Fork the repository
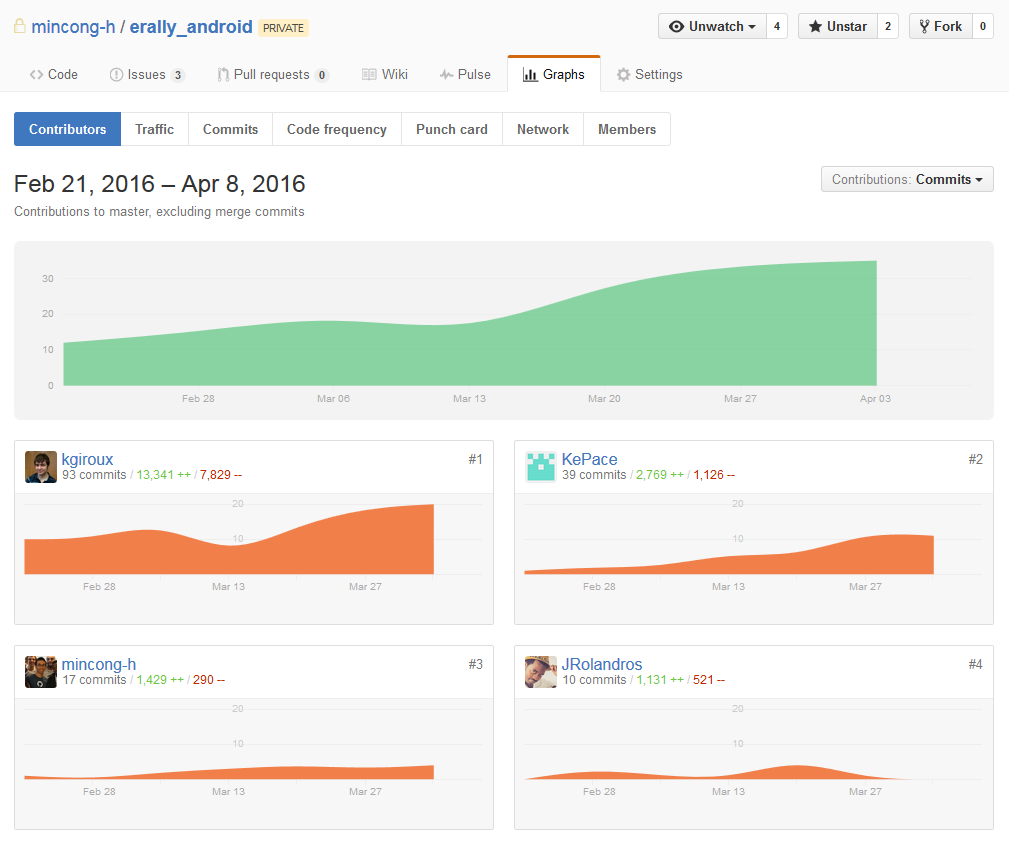1009x845 pixels. [x=941, y=26]
